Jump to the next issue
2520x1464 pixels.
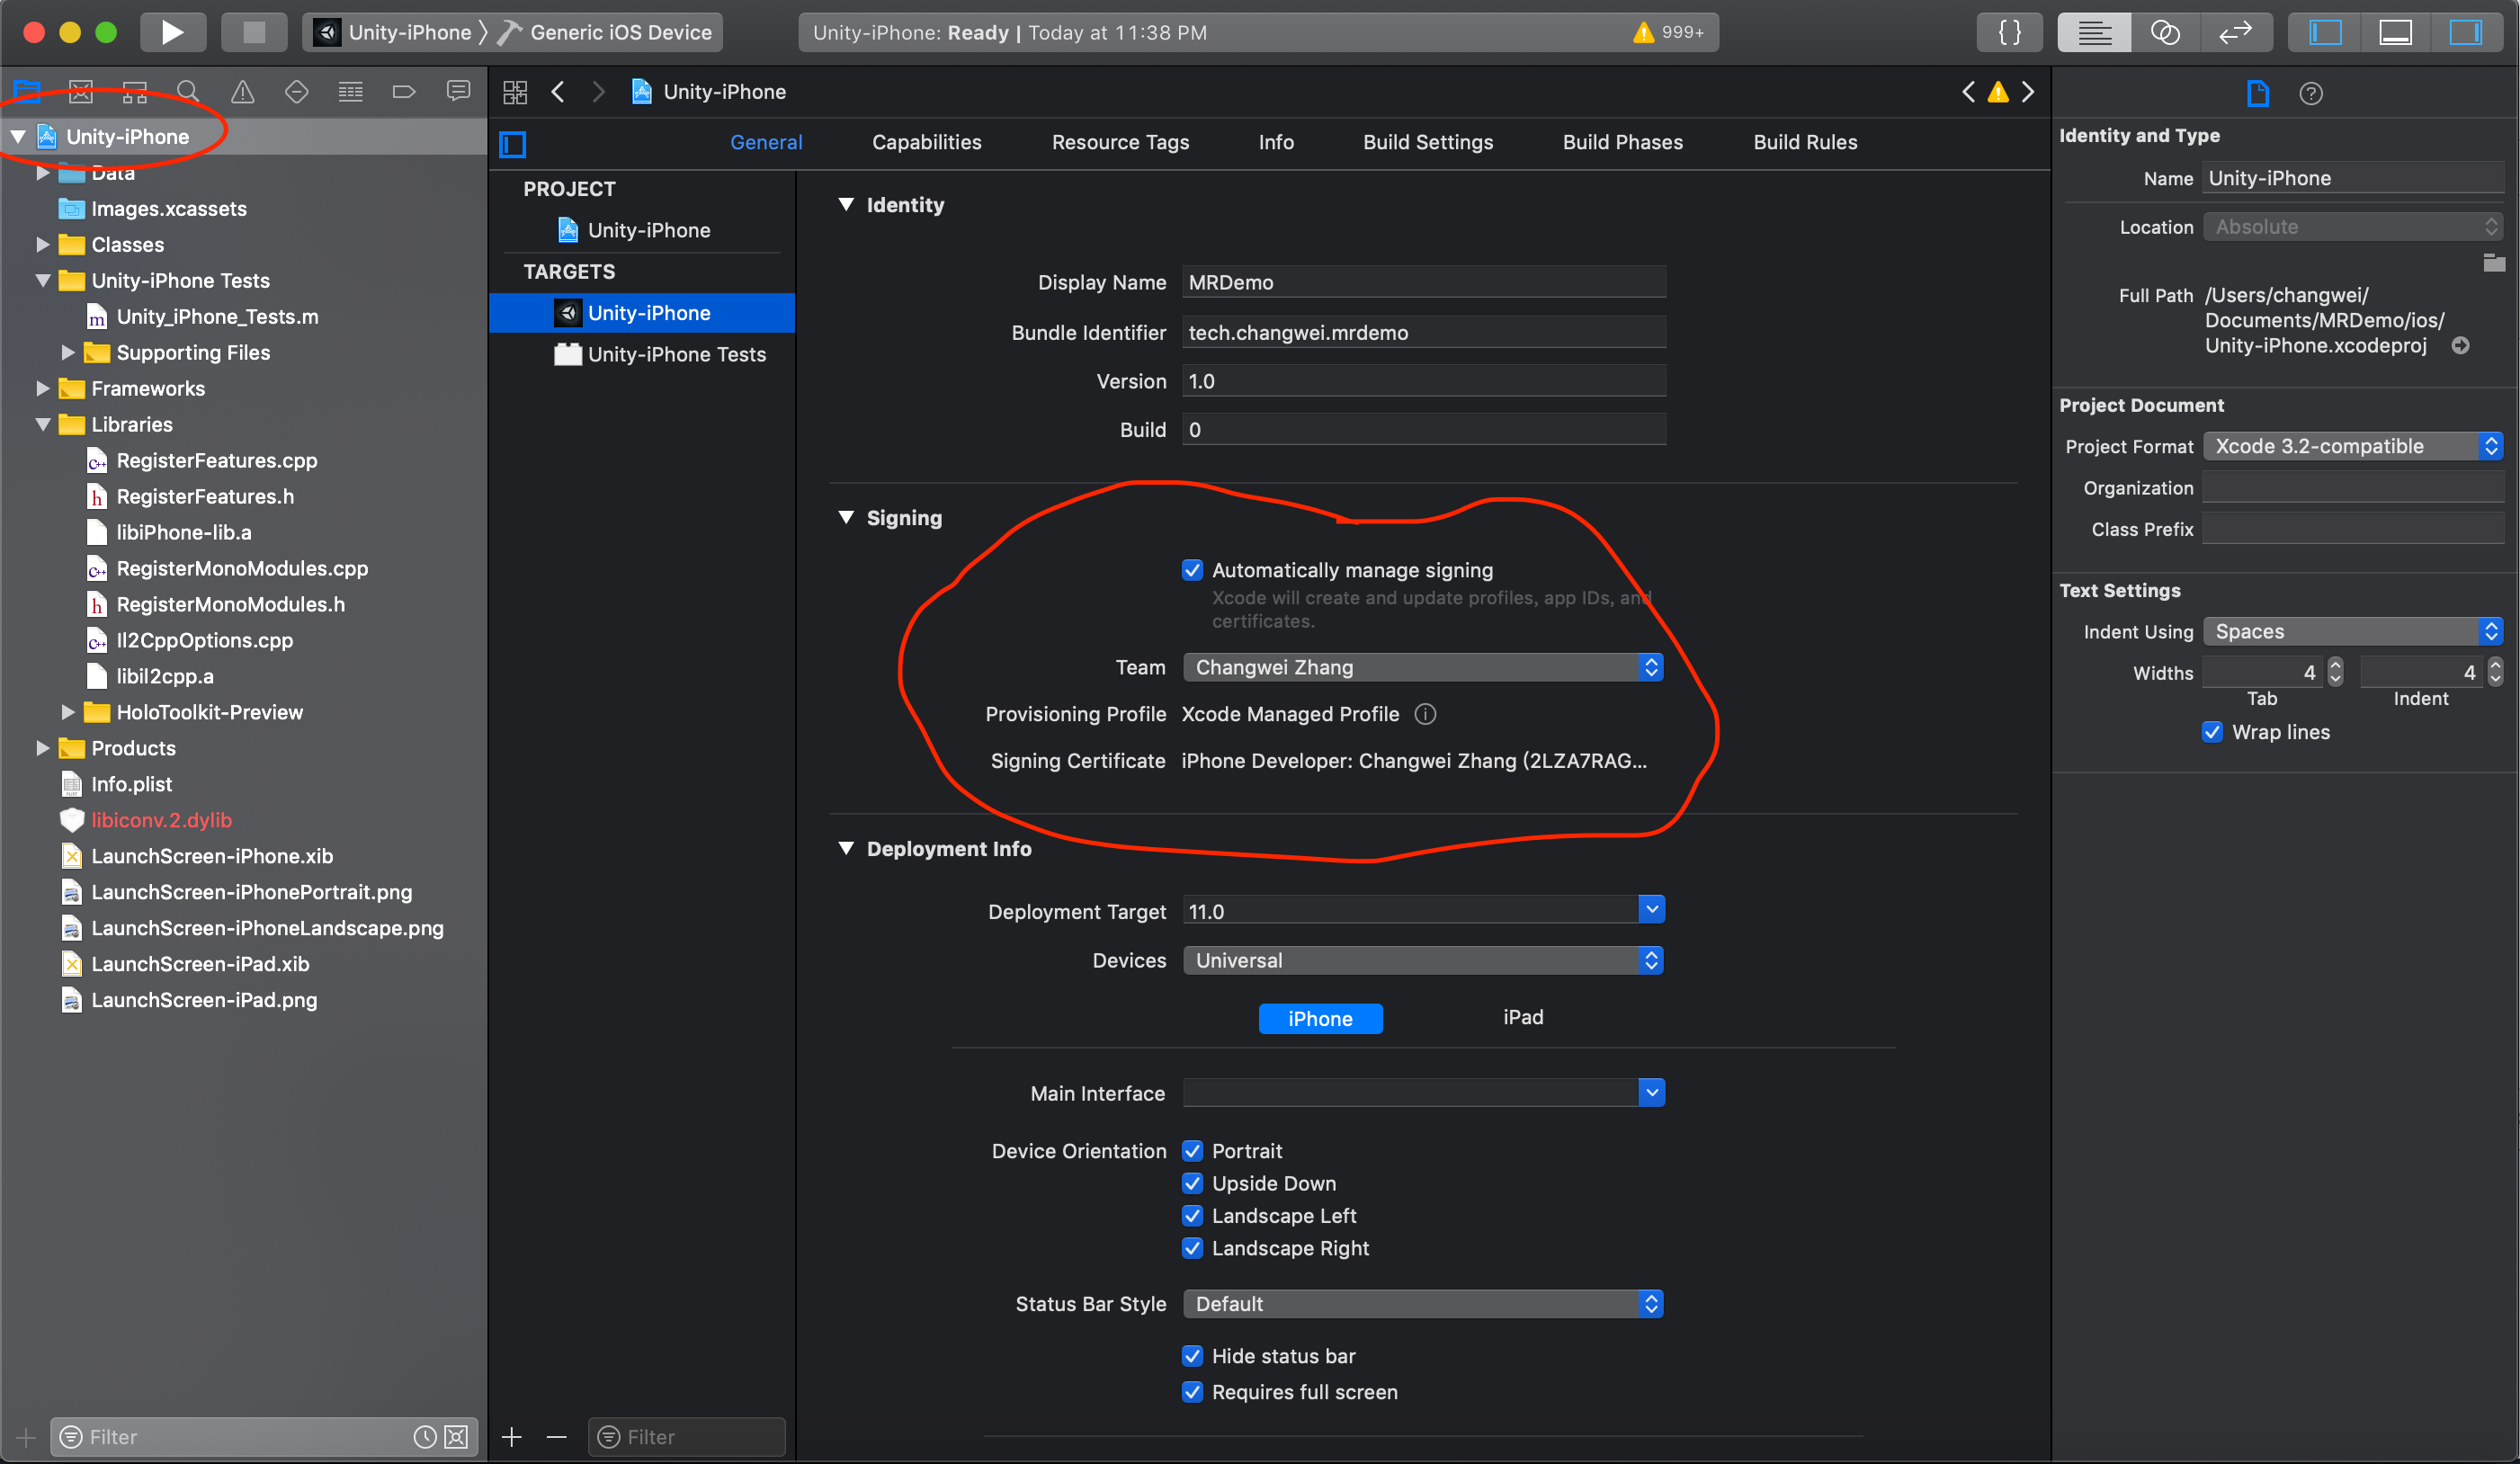point(2029,92)
